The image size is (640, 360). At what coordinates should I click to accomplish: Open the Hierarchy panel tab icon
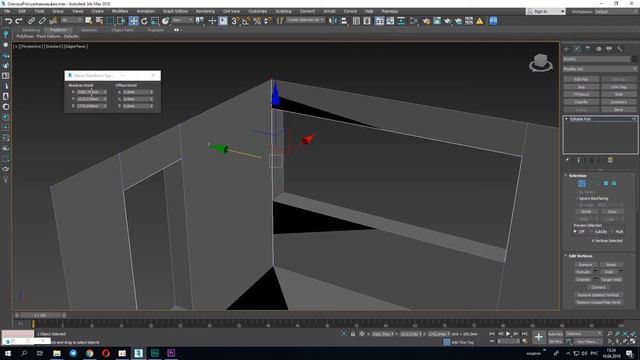coord(588,49)
